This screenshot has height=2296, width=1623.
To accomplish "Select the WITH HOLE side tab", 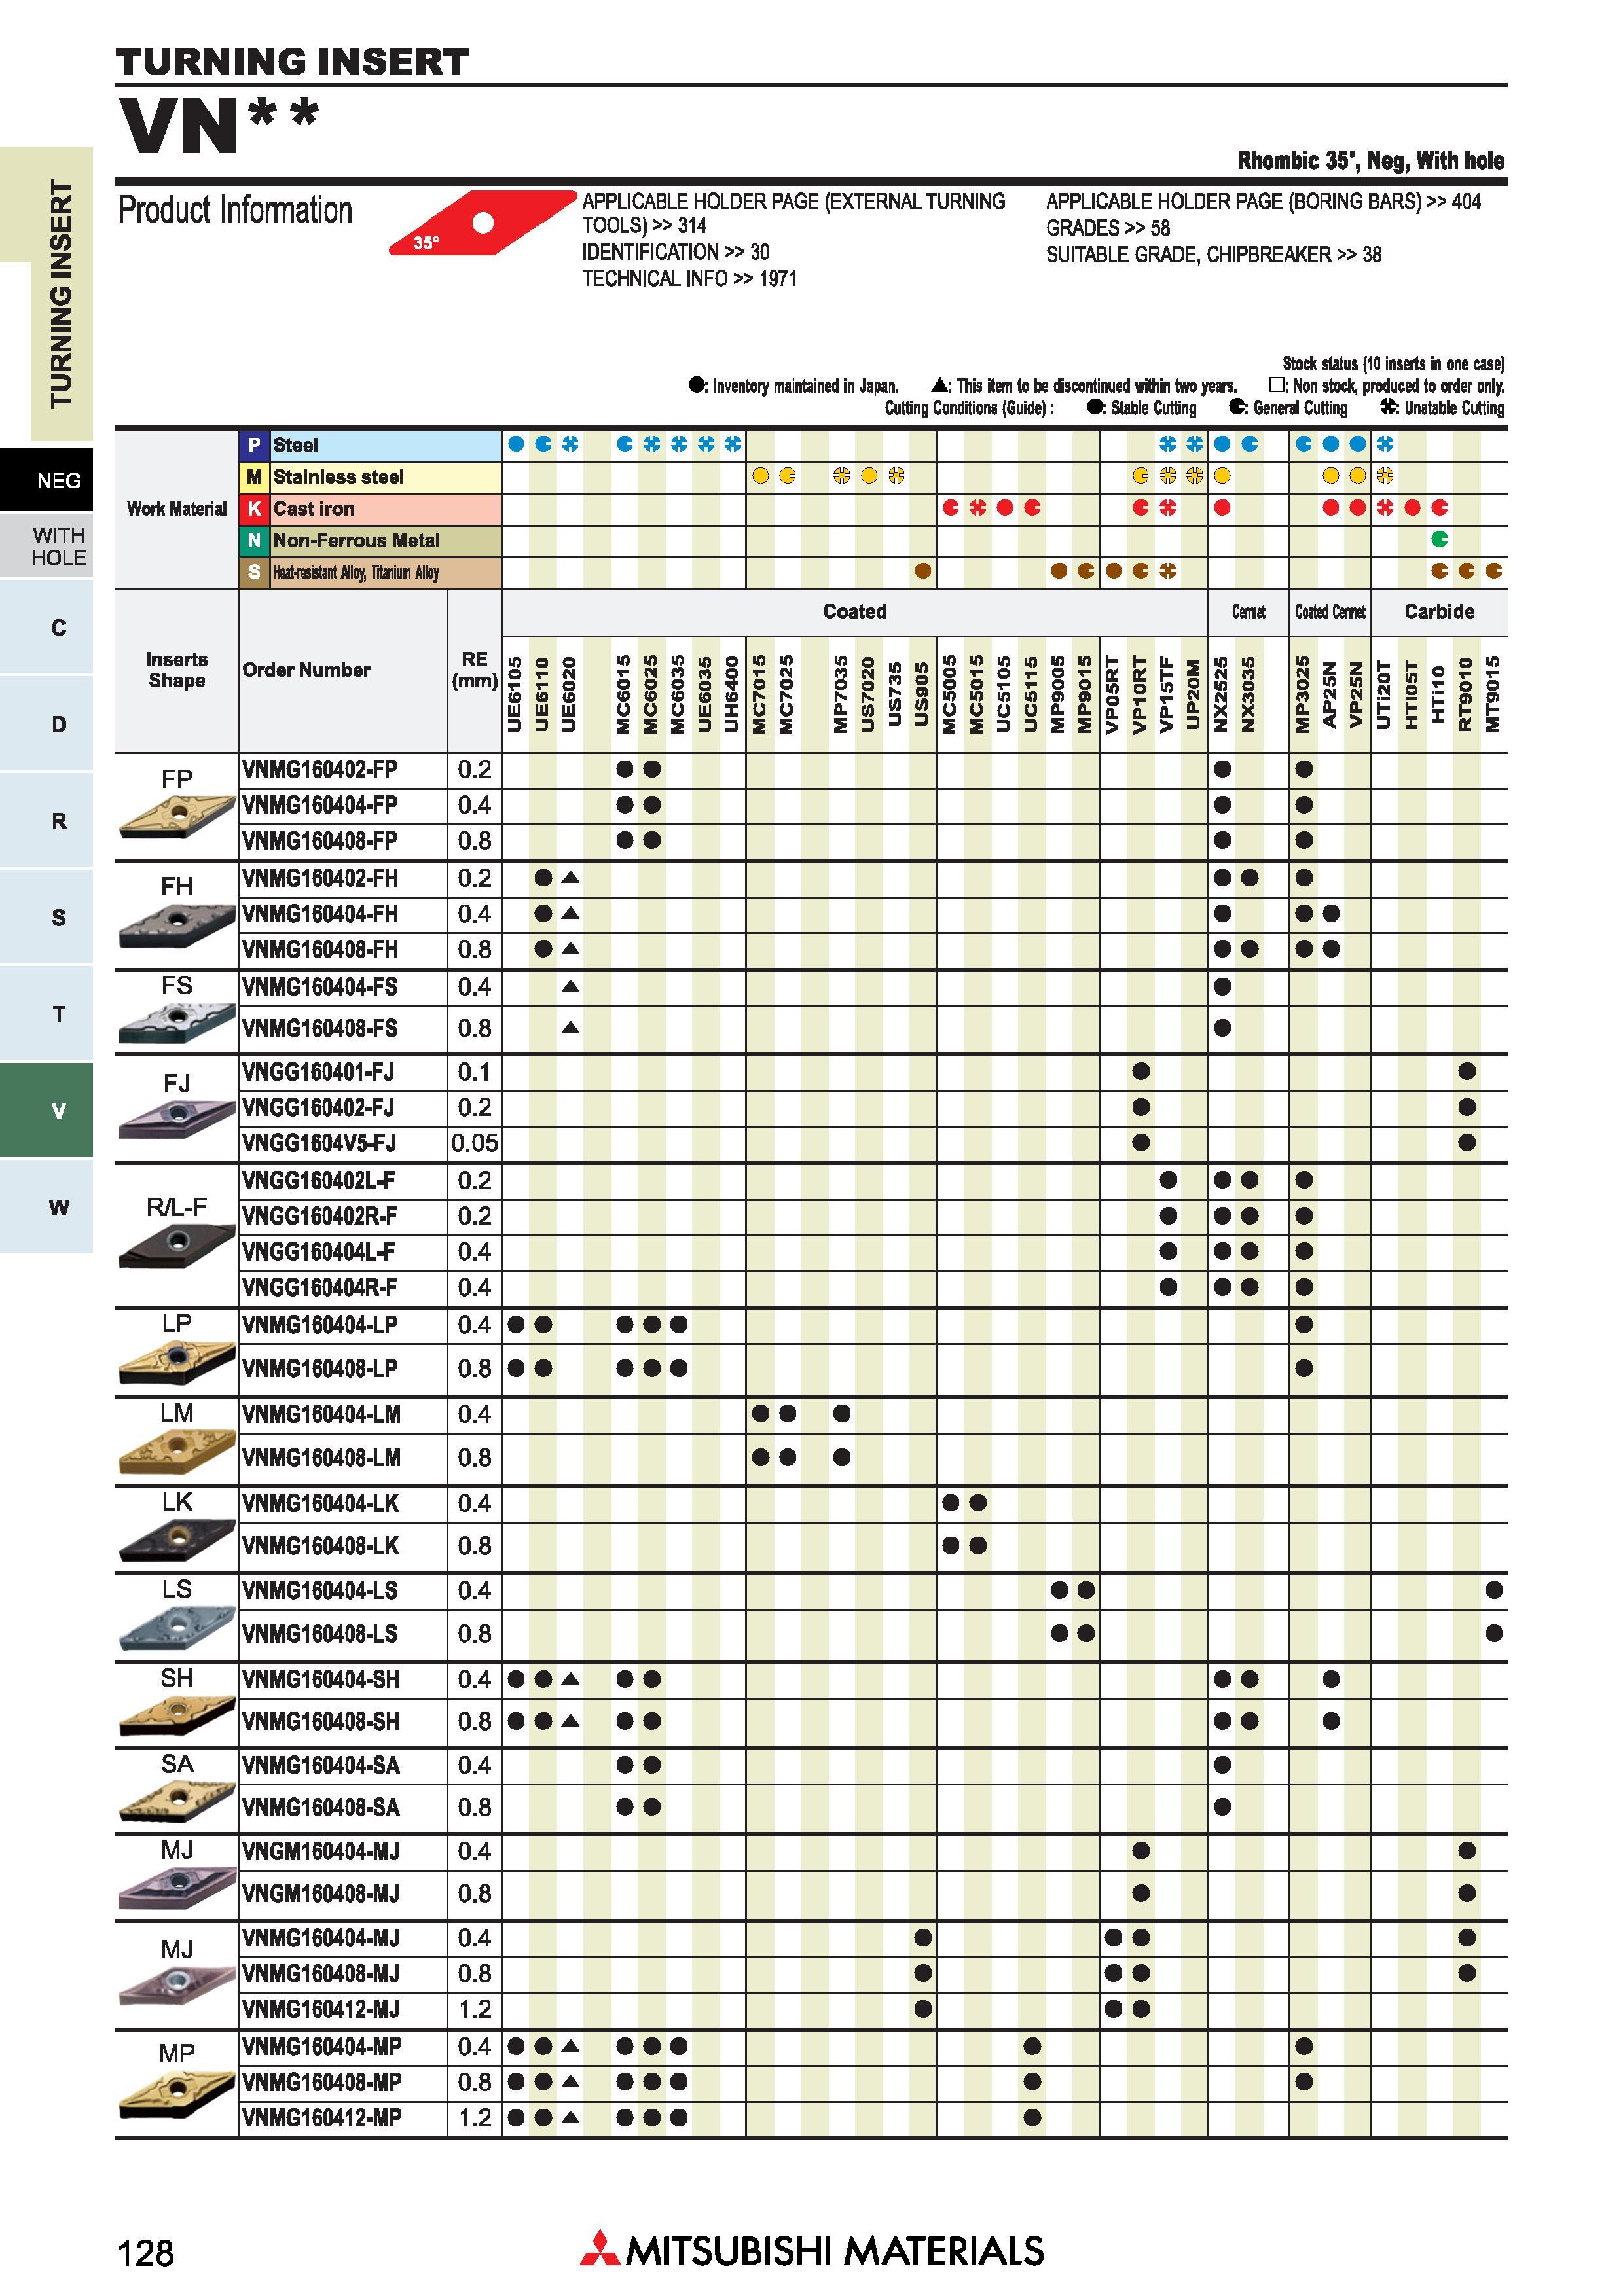I will (47, 546).
